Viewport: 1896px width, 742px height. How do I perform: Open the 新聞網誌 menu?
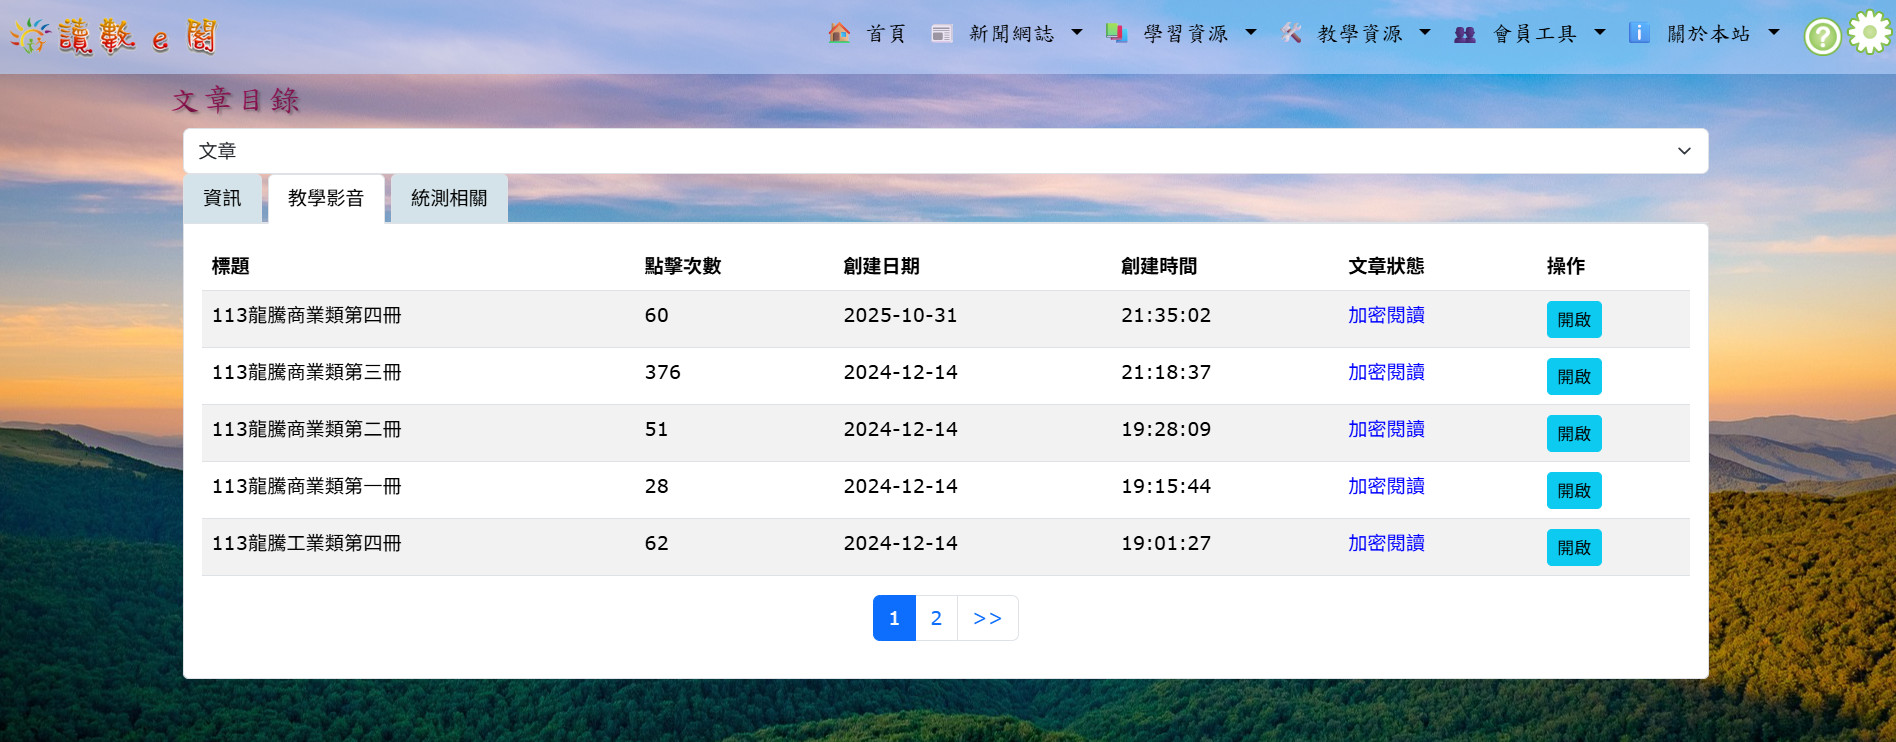tap(1011, 34)
